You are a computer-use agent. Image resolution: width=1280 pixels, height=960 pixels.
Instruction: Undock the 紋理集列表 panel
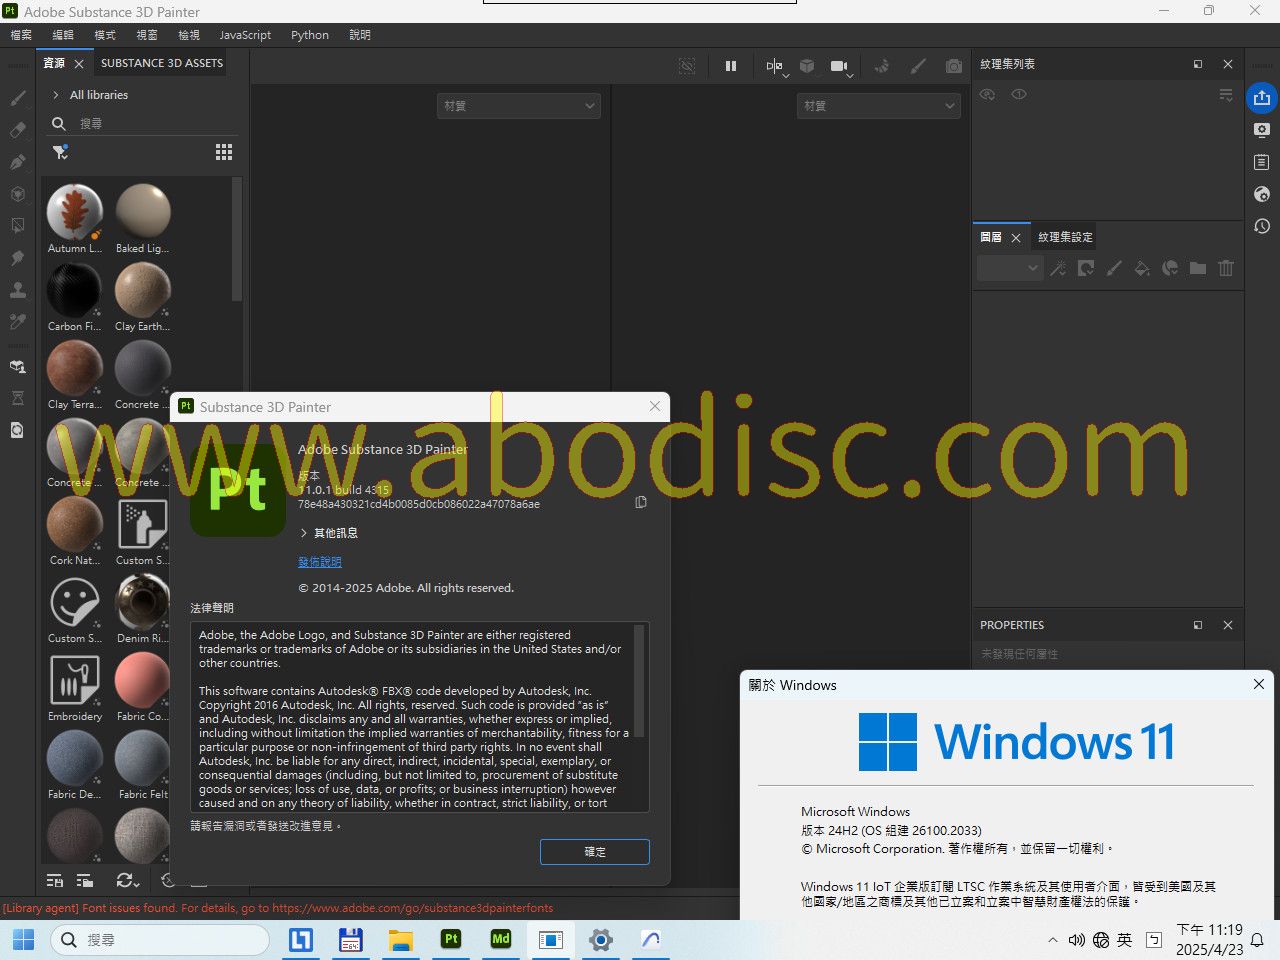coord(1198,64)
